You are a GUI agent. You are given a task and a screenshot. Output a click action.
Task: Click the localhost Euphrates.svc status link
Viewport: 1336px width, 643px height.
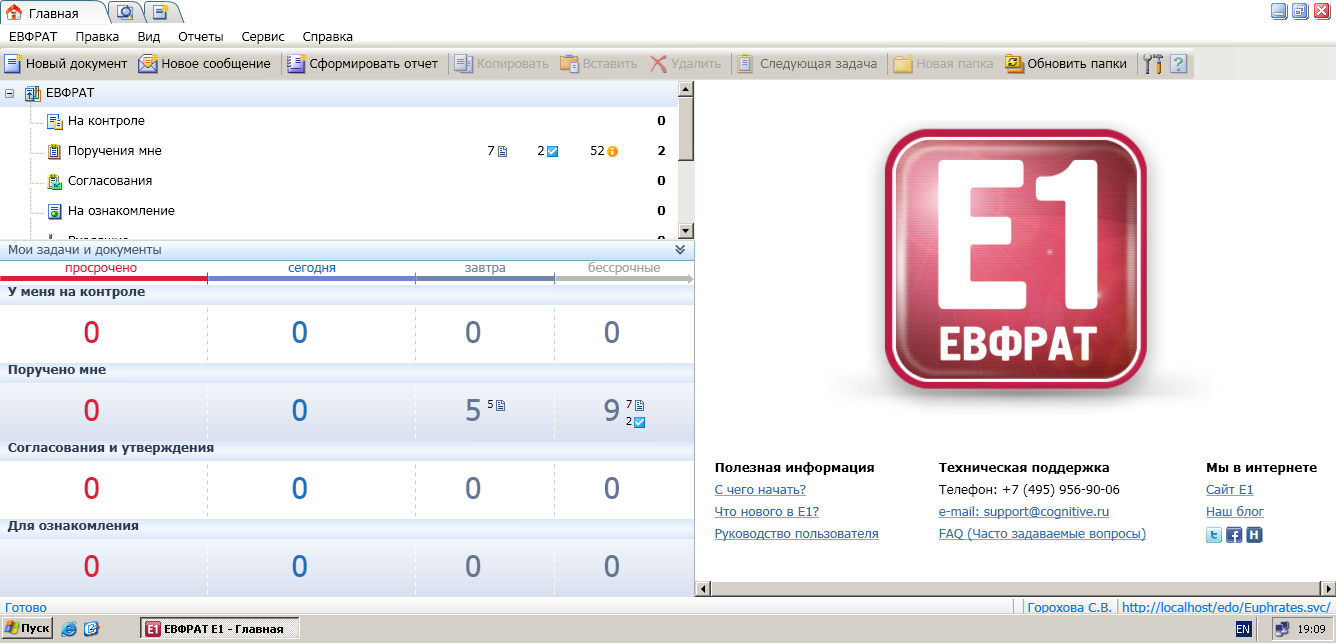1226,607
